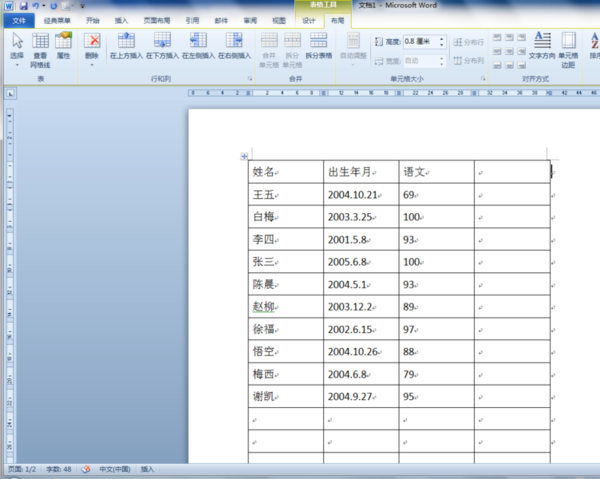Switch to the 设计 (Design) tab
The image size is (600, 479).
[309, 21]
